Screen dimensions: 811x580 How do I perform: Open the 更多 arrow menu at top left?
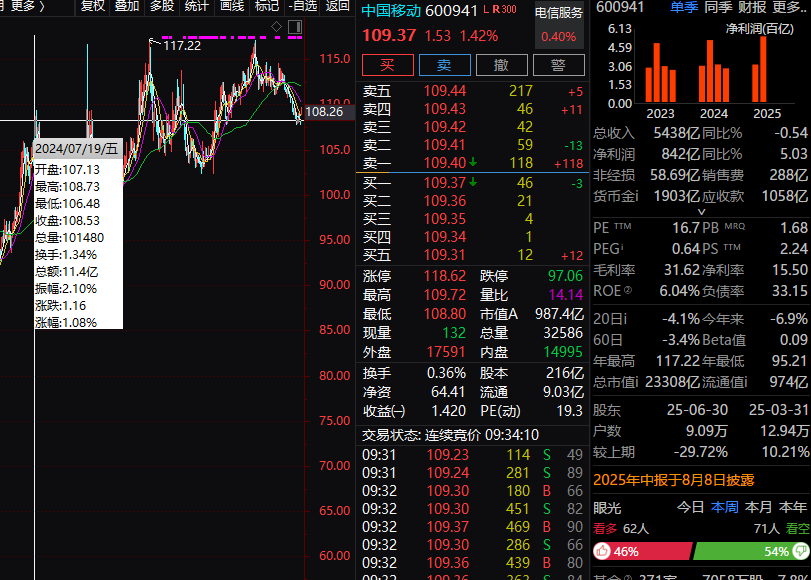click(28, 6)
